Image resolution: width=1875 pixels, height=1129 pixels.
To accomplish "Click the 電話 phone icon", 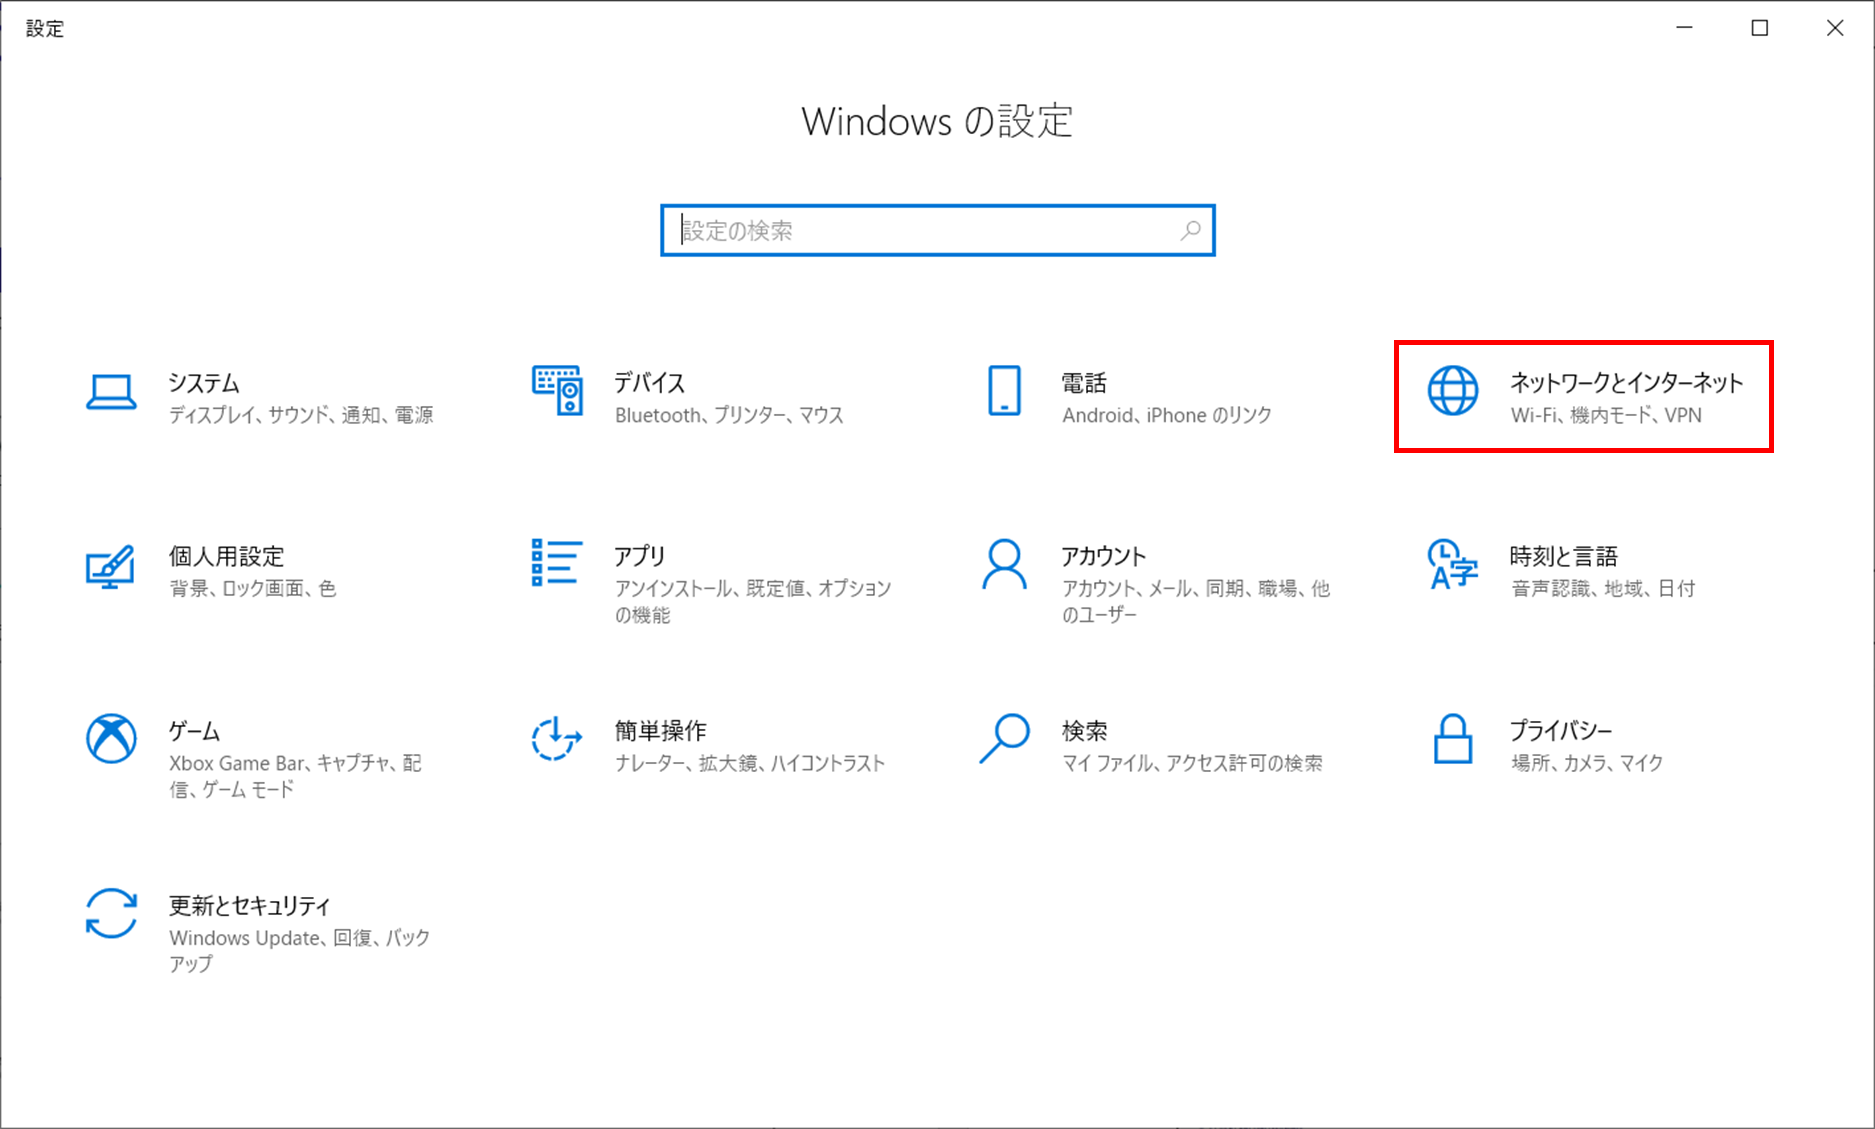I will coord(1004,391).
